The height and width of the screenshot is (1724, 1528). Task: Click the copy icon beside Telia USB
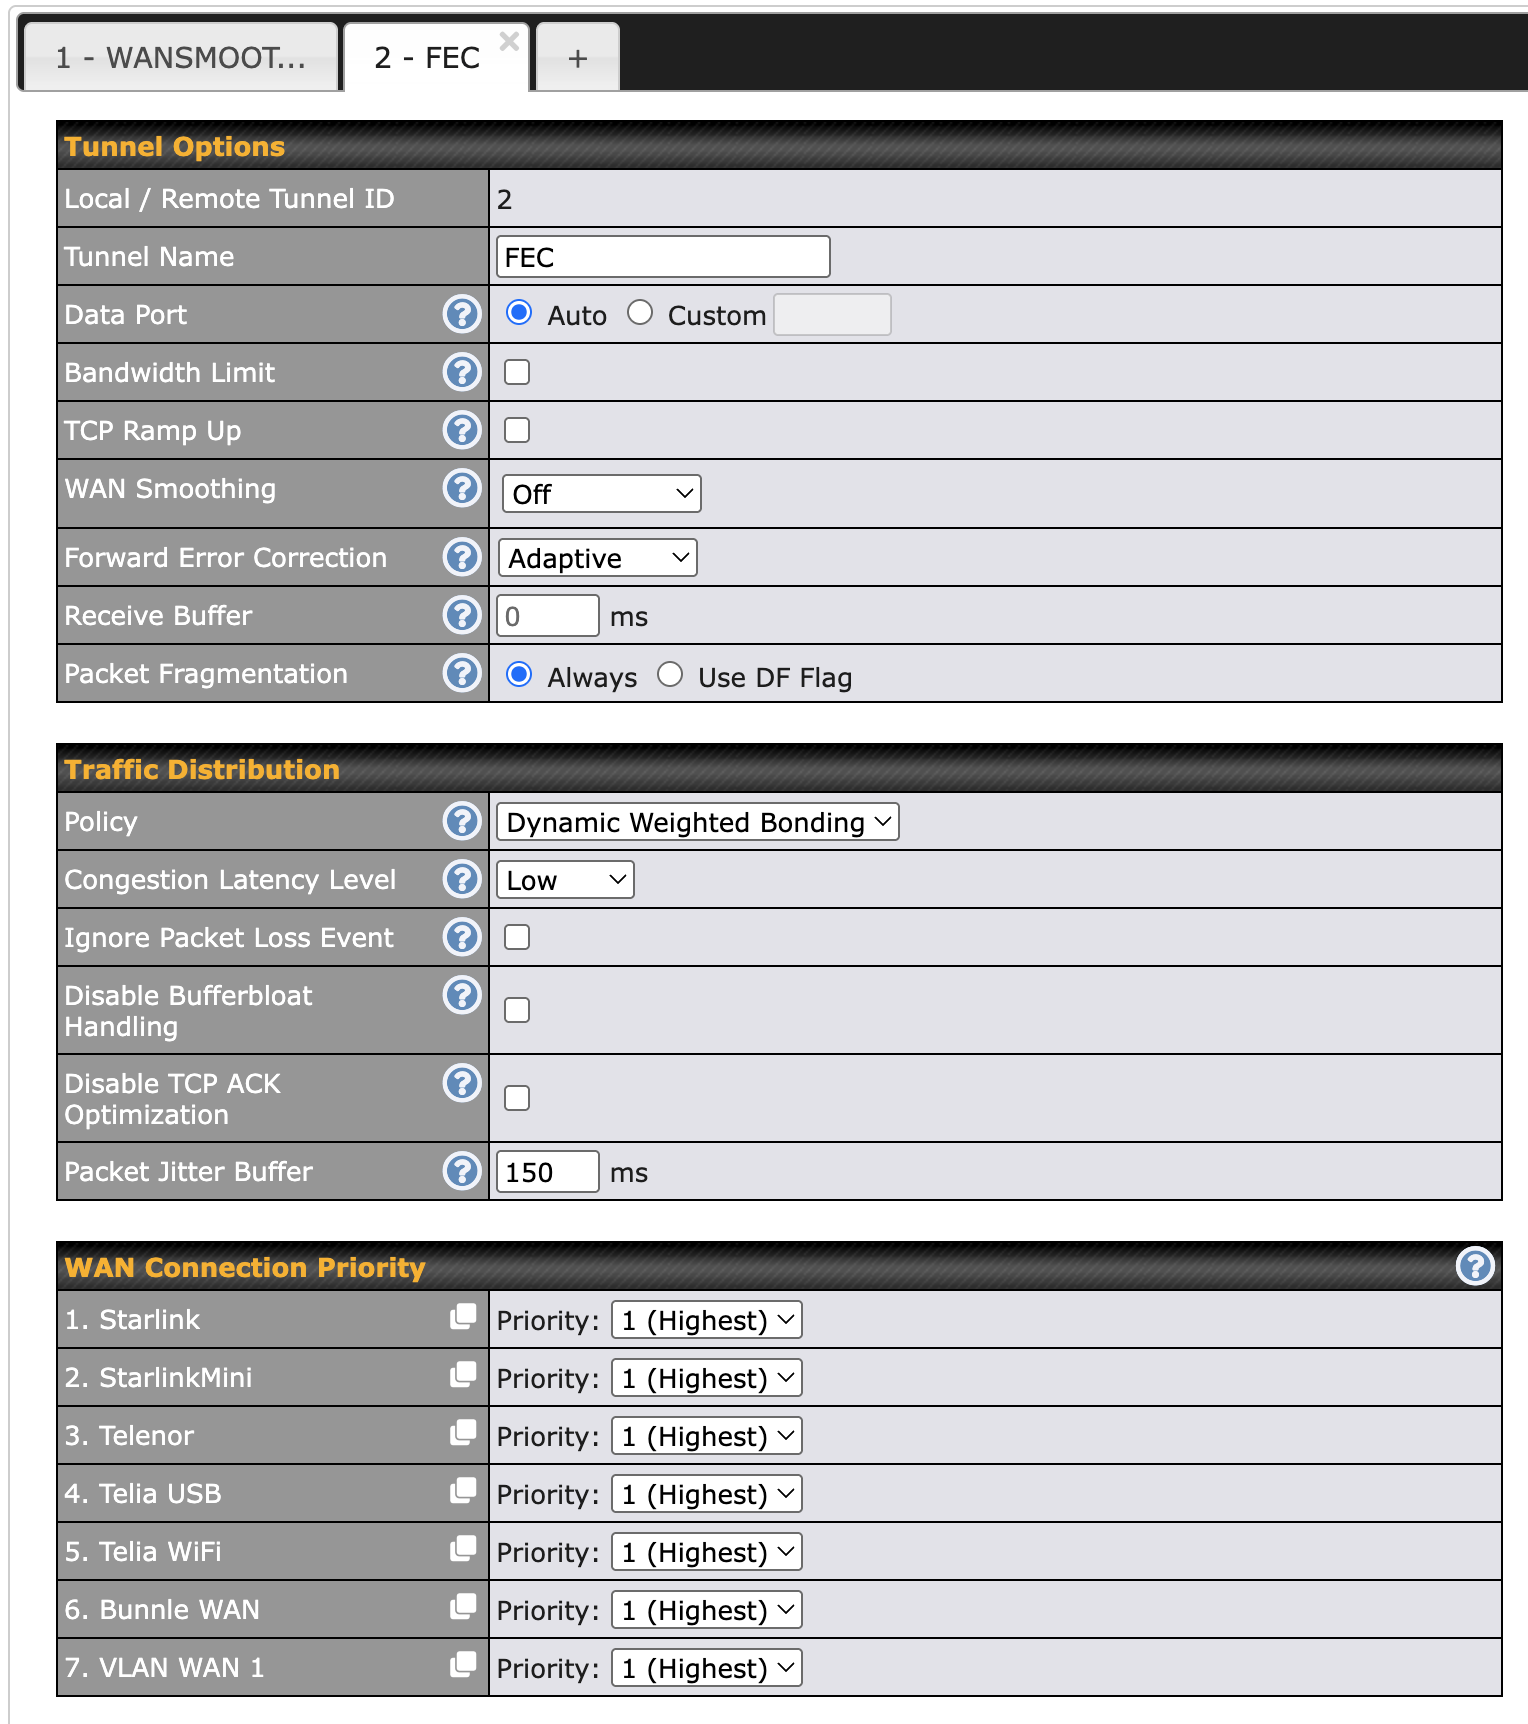(463, 1491)
